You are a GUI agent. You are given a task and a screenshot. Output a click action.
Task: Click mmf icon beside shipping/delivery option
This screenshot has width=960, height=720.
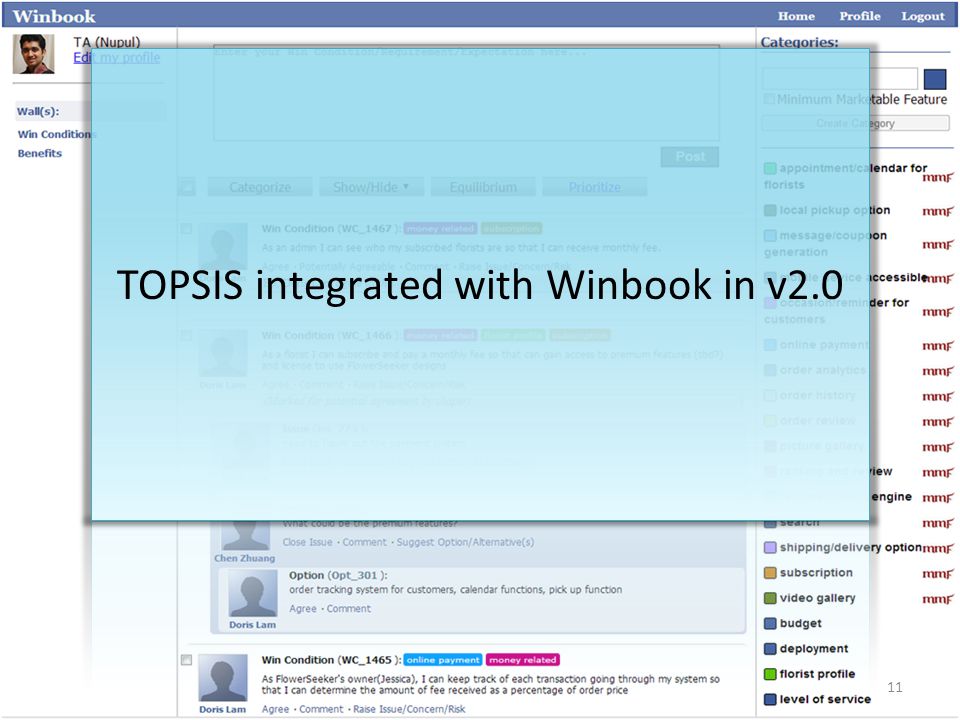pyautogui.click(x=937, y=548)
